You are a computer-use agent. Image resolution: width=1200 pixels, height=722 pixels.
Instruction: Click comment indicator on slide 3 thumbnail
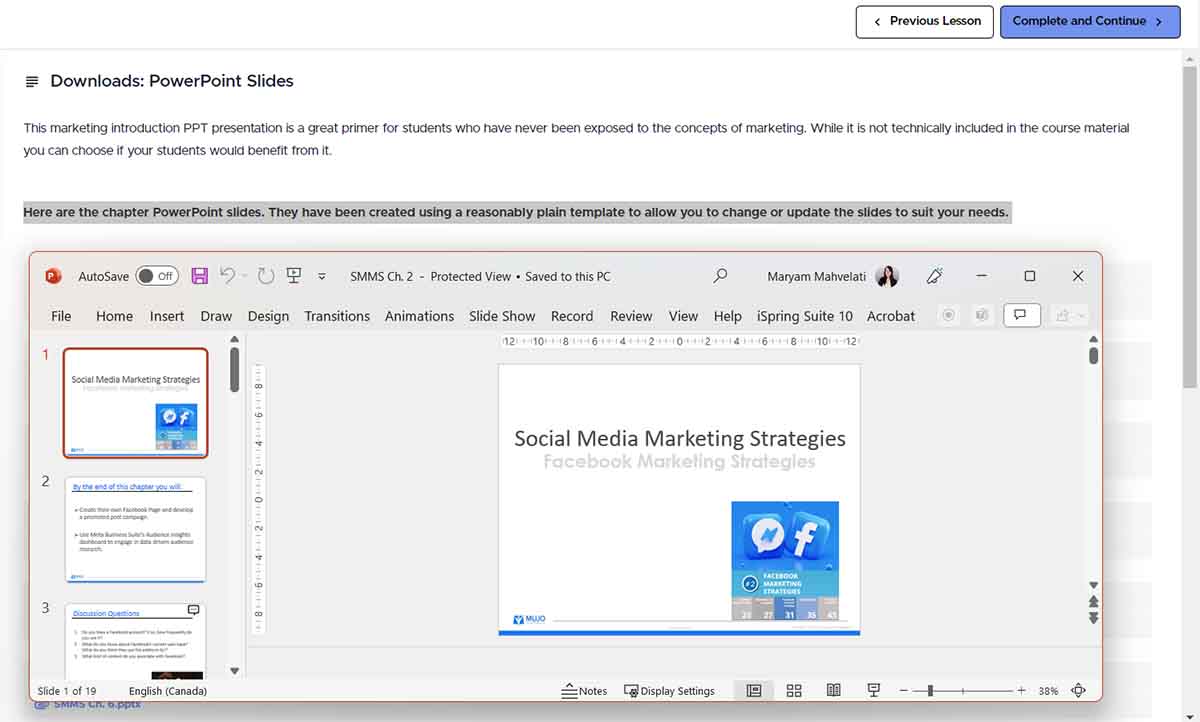coord(193,610)
